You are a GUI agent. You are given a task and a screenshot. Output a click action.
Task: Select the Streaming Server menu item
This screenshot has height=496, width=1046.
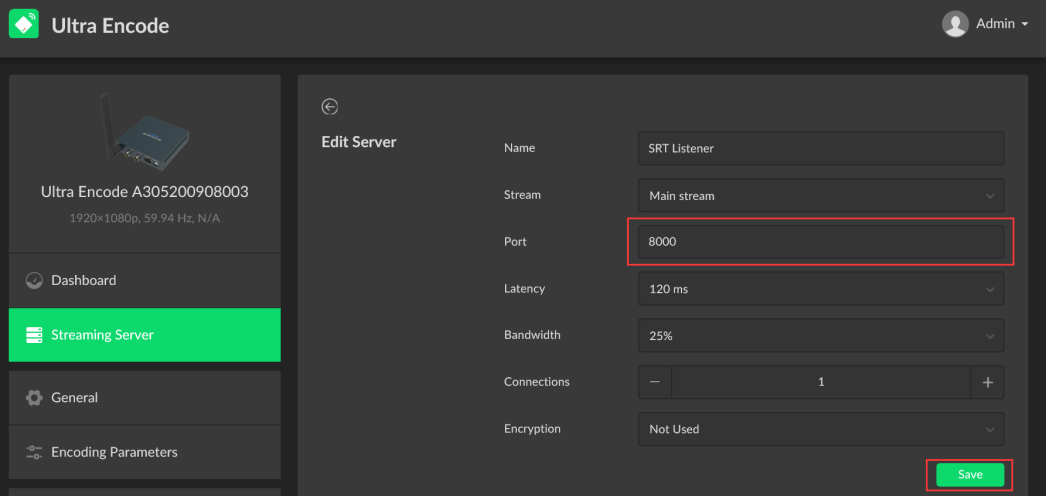click(x=145, y=335)
